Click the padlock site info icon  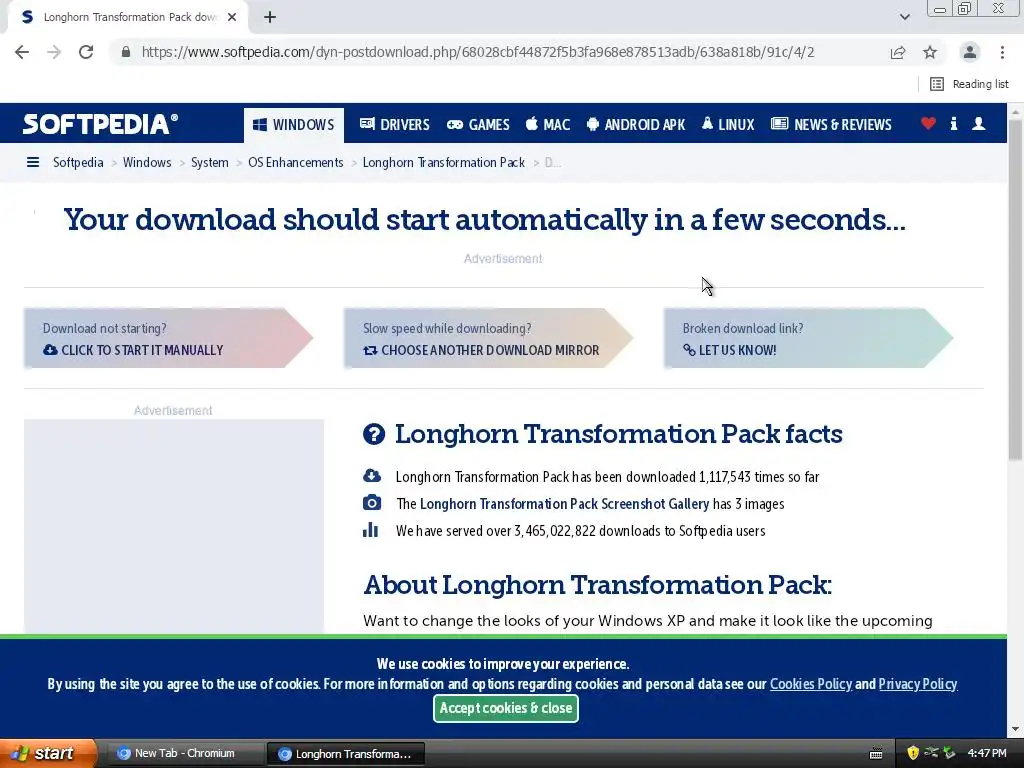(126, 52)
